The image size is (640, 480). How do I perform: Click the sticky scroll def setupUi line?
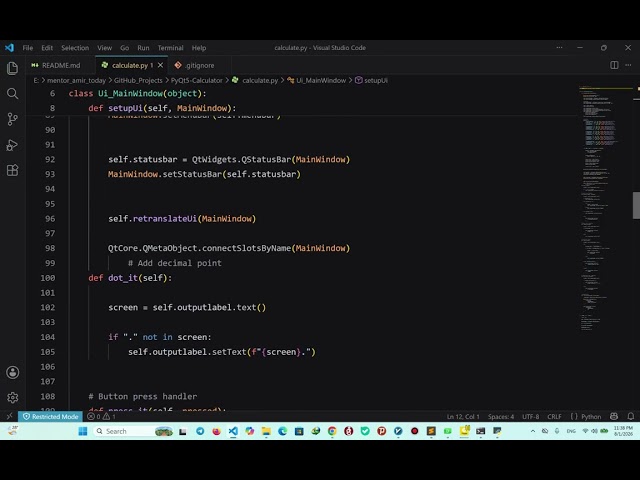tap(162, 108)
